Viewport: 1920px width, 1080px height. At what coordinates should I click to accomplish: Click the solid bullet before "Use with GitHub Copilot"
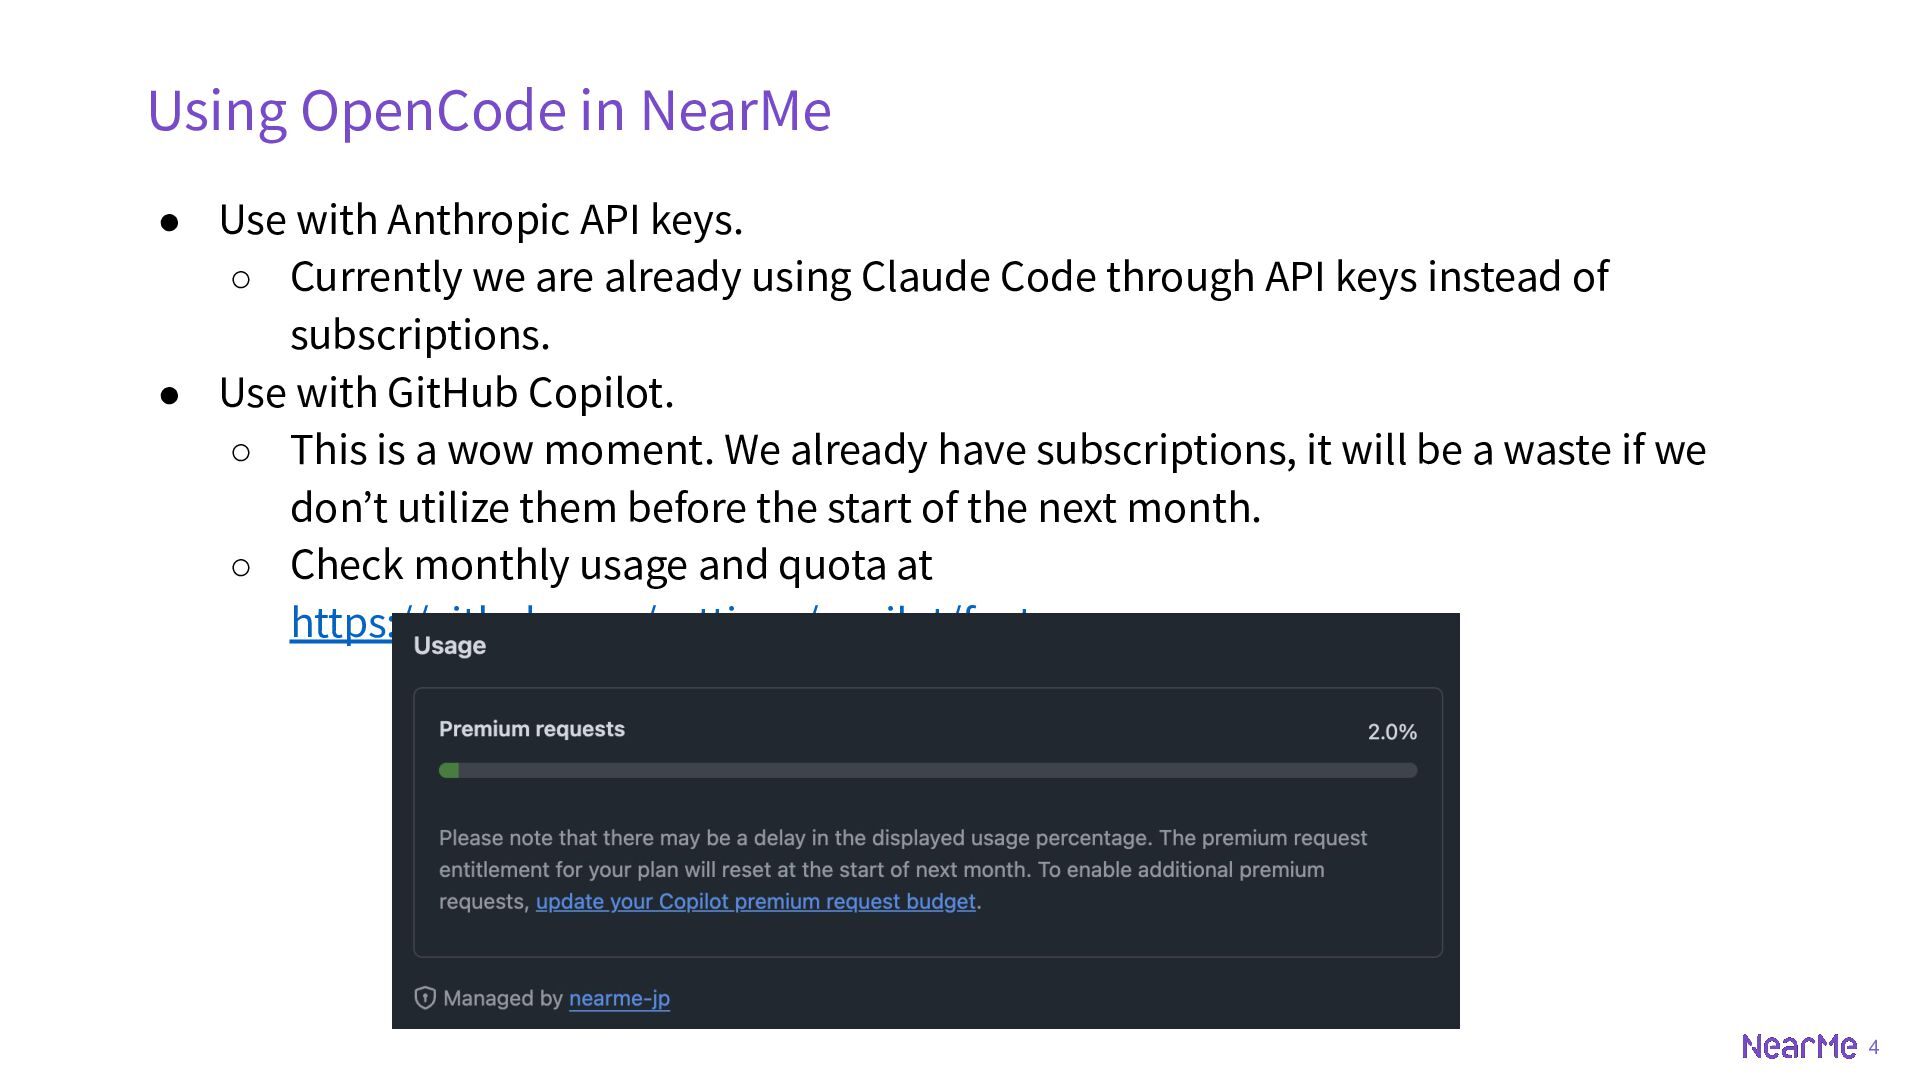pos(170,396)
